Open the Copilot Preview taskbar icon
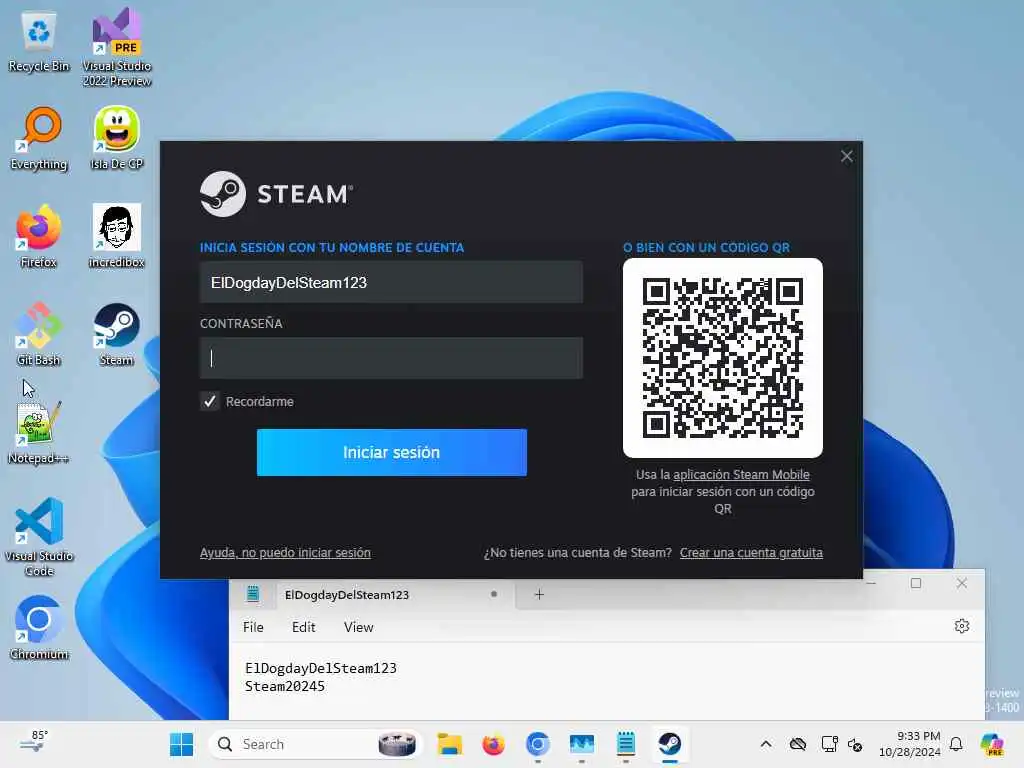 (x=991, y=744)
